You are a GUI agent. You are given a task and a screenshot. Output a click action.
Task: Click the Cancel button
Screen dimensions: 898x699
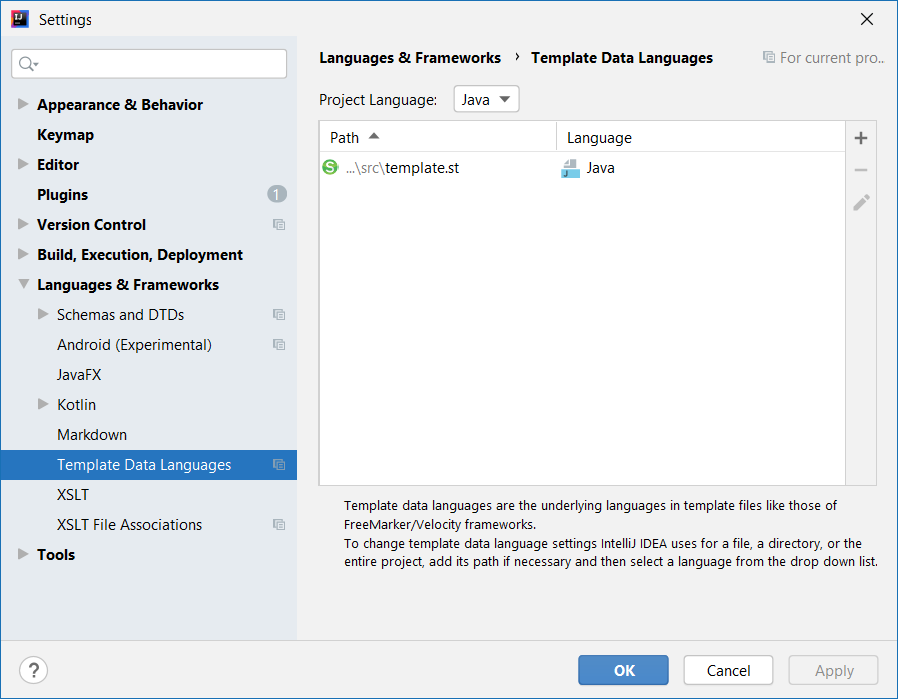click(728, 670)
